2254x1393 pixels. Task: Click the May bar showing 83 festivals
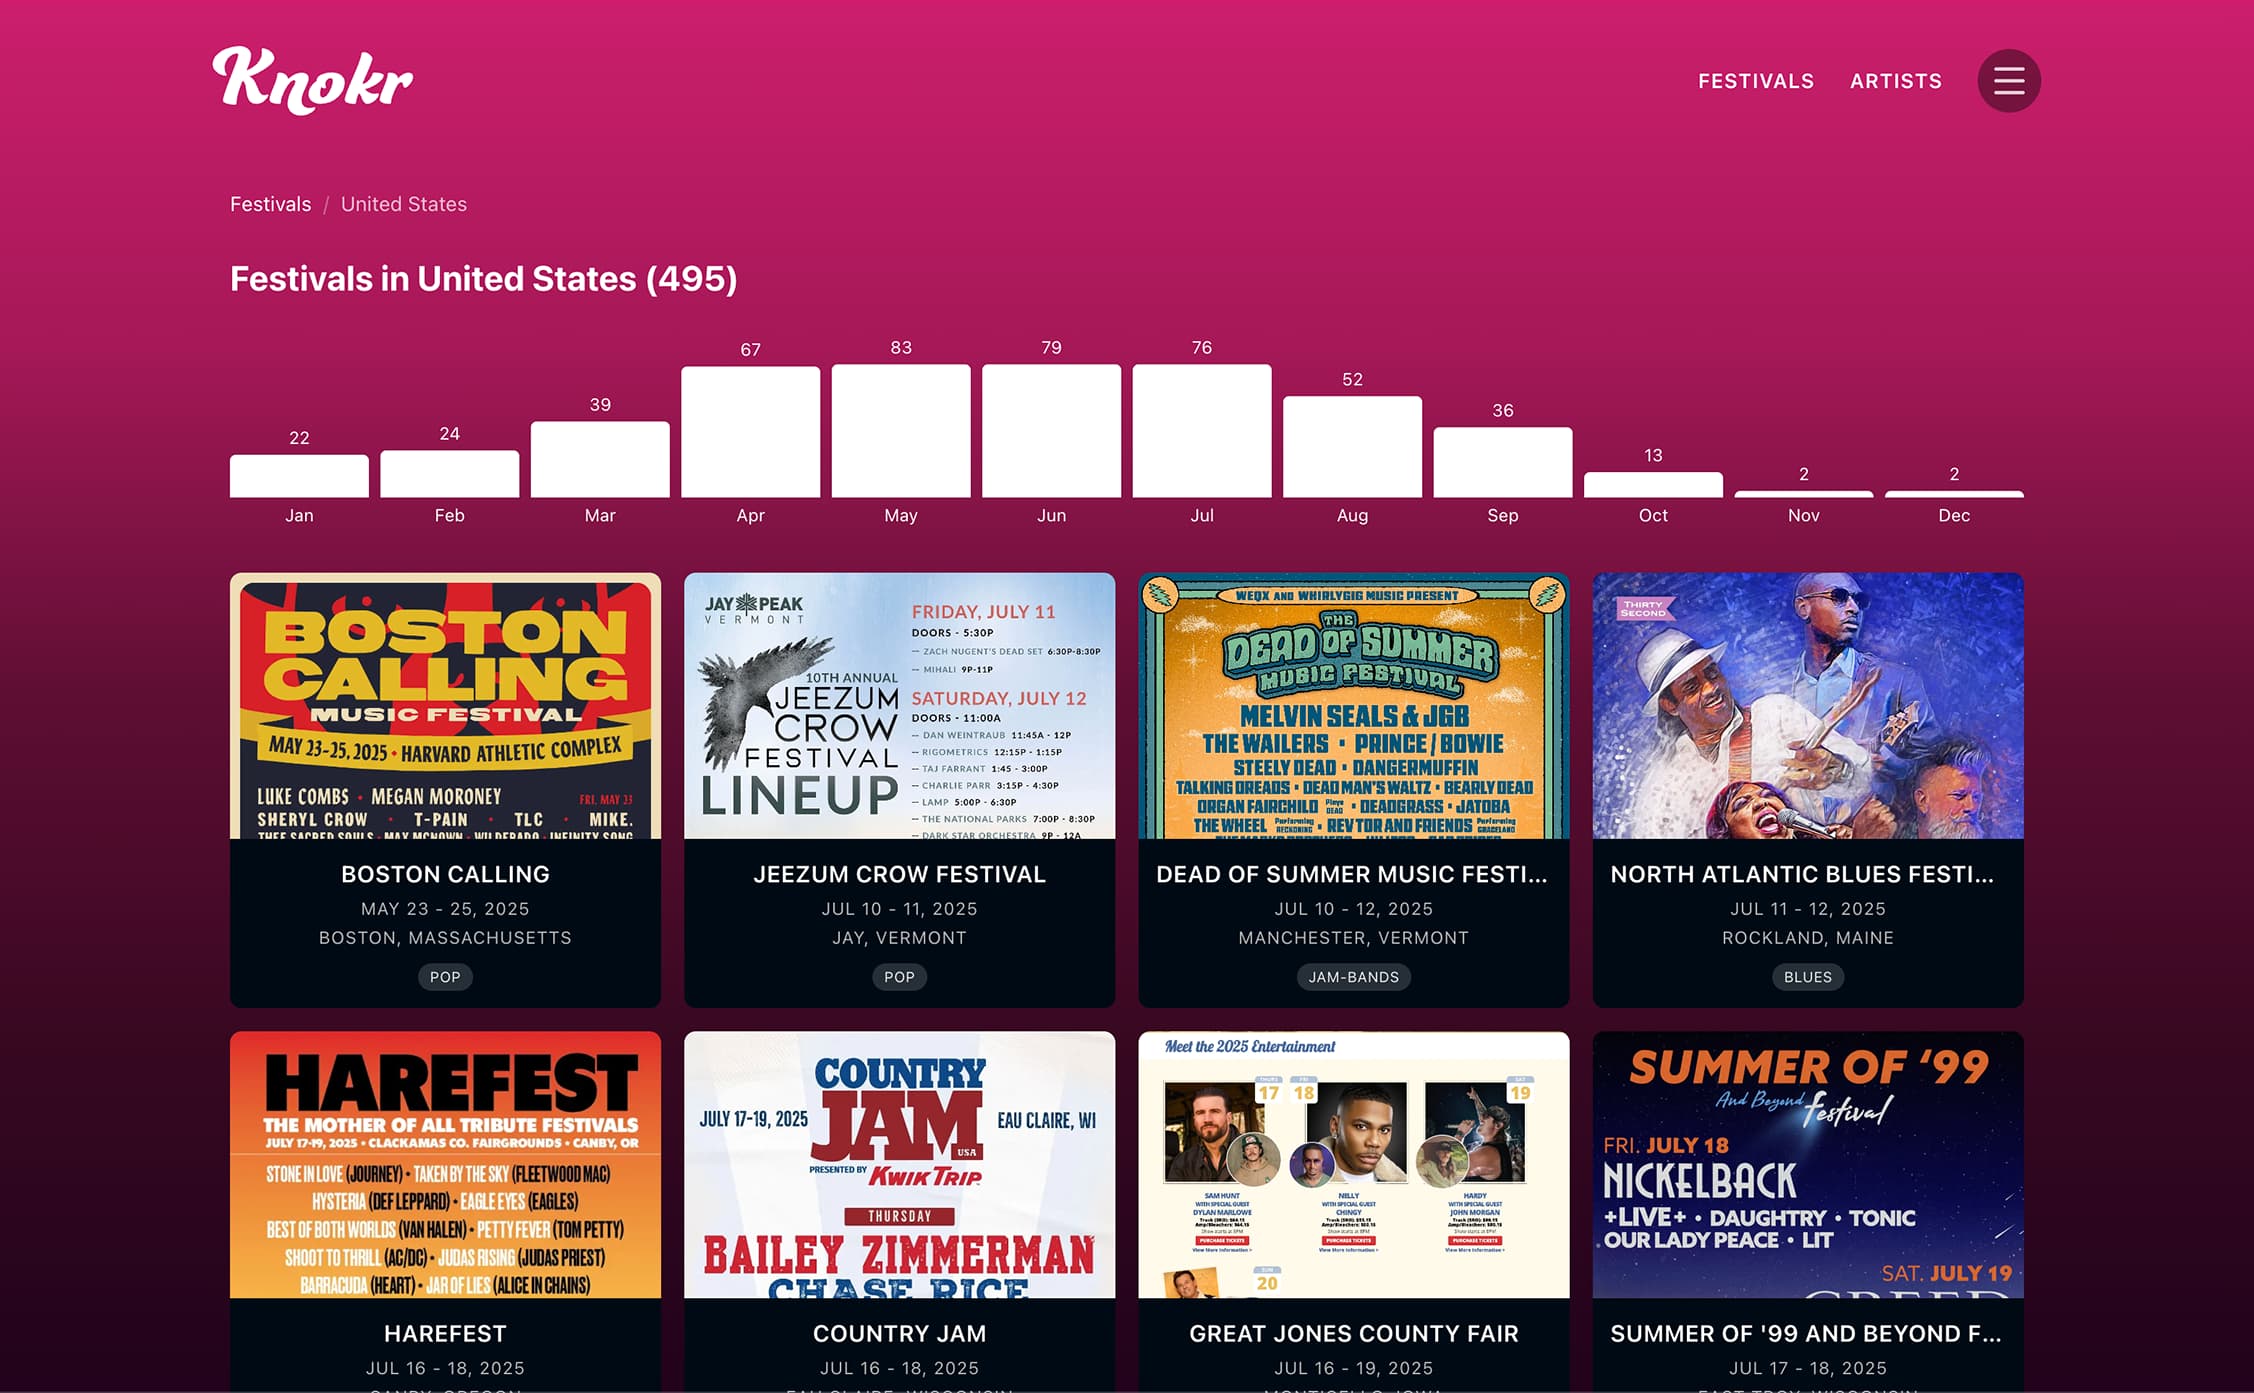click(x=900, y=430)
